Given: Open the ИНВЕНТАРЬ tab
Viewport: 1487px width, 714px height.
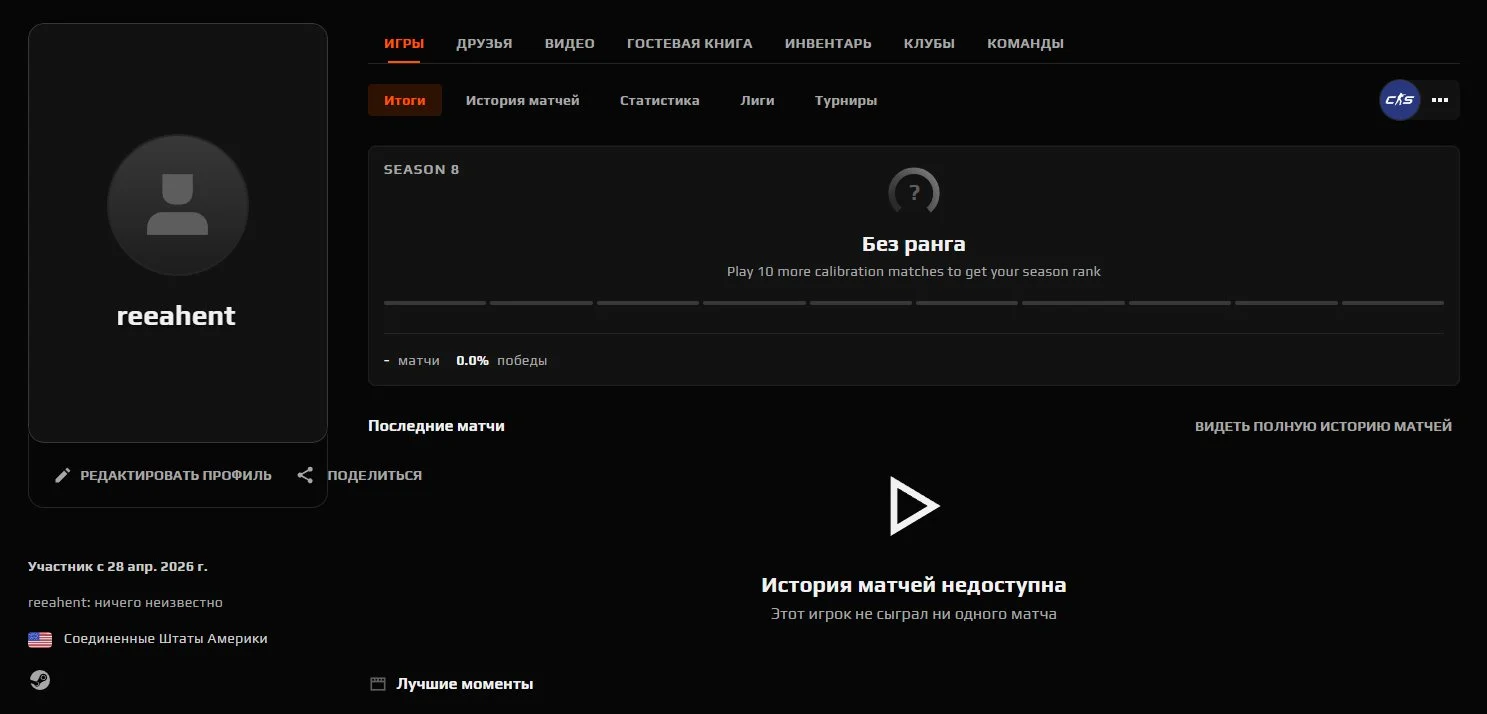Looking at the screenshot, I should point(828,44).
